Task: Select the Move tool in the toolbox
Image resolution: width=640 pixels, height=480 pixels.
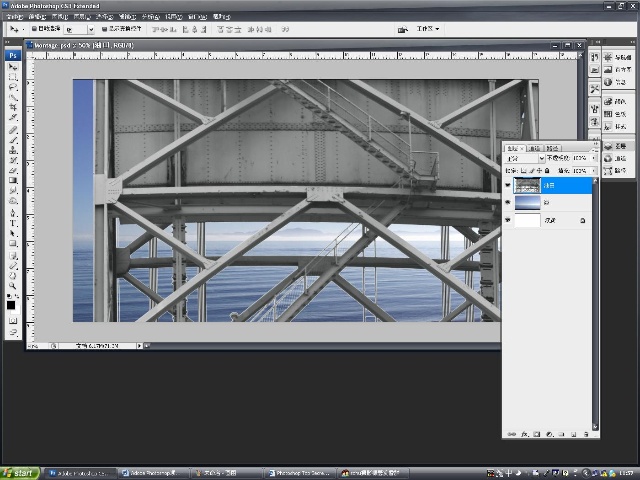Action: (13, 67)
